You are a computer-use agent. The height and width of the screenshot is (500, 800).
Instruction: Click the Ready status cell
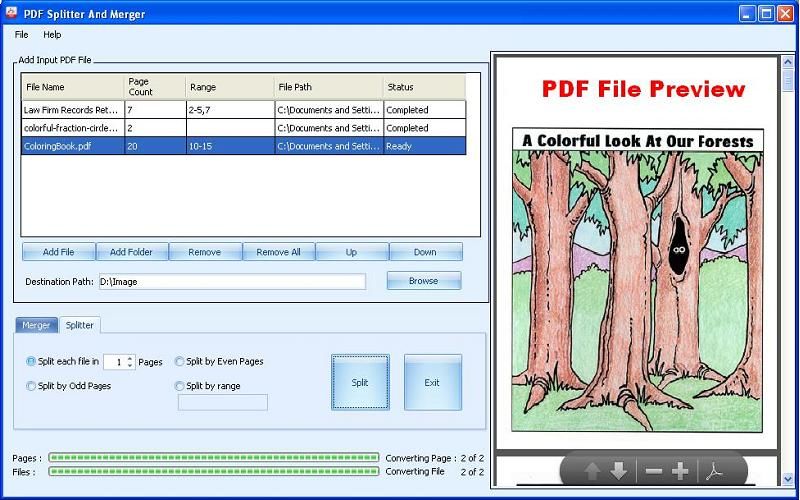pos(424,146)
